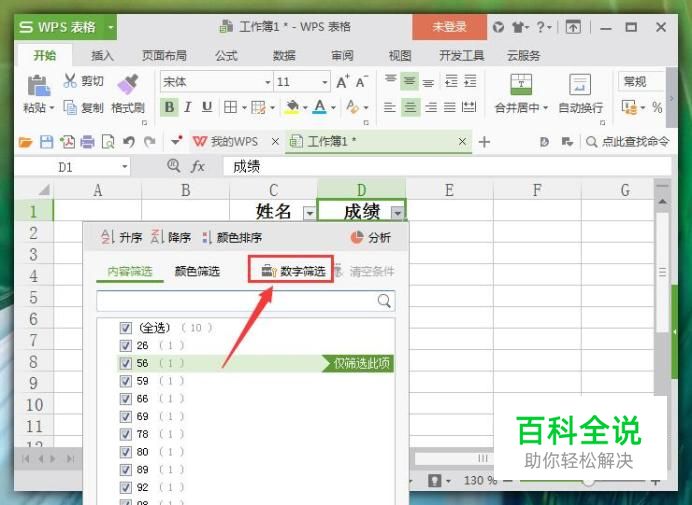This screenshot has height=505, width=692.
Task: Uncheck the 59 filter value
Action: pos(126,381)
